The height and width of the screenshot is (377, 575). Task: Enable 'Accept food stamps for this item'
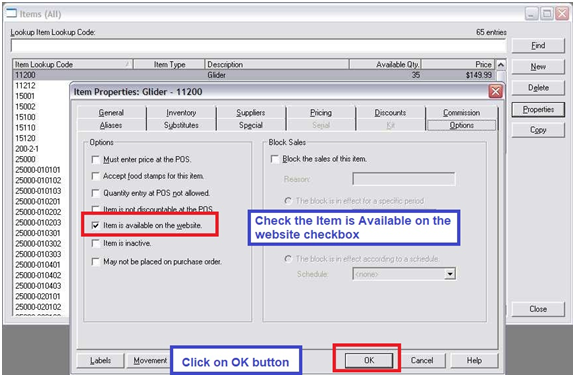pyautogui.click(x=95, y=176)
